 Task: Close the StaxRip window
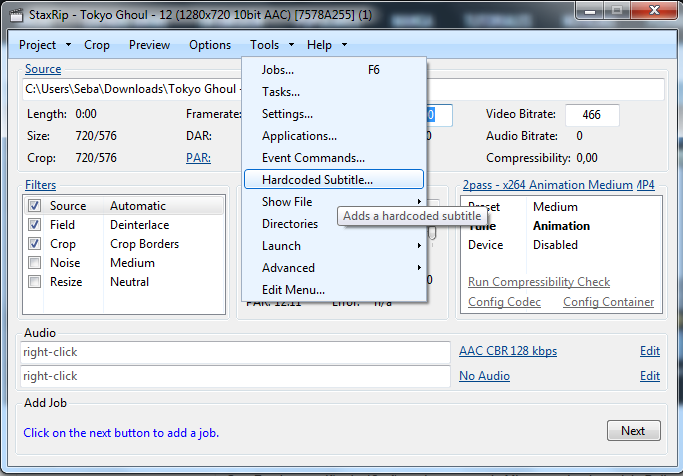click(654, 10)
